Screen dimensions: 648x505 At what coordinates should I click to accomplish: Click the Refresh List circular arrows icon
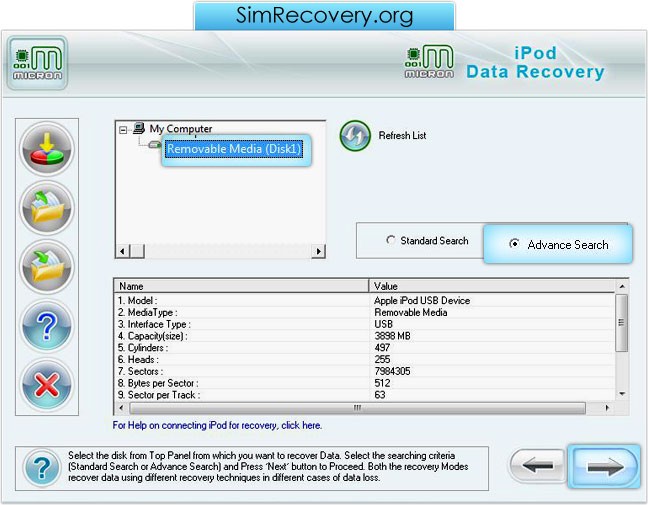[x=355, y=136]
